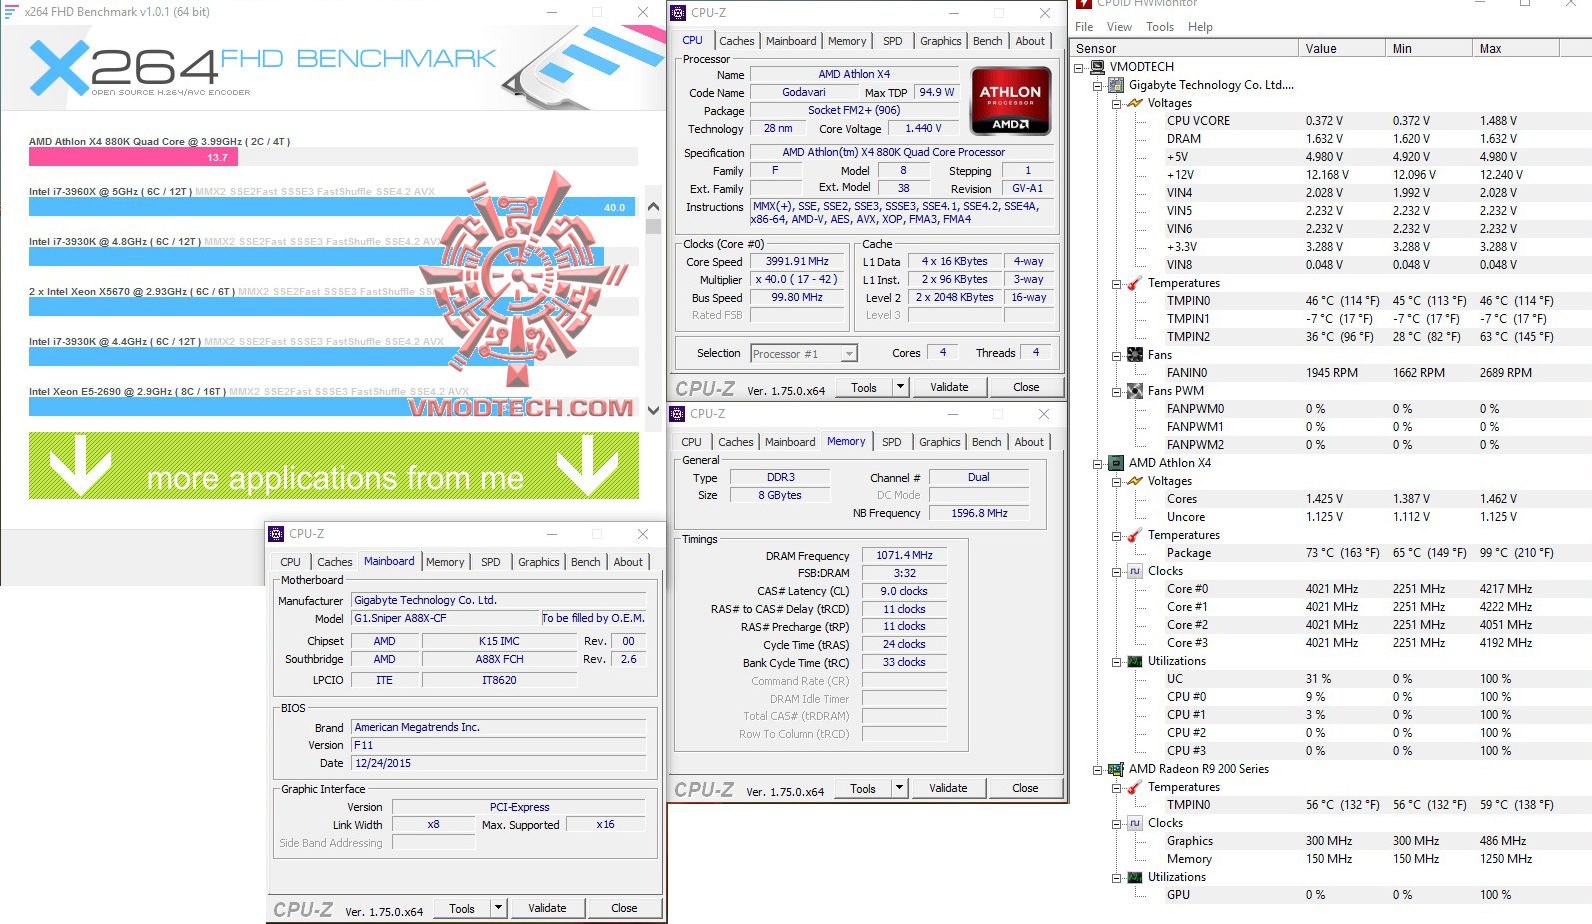
Task: Click Validate in the CPU-Z CPU window
Action: [949, 387]
